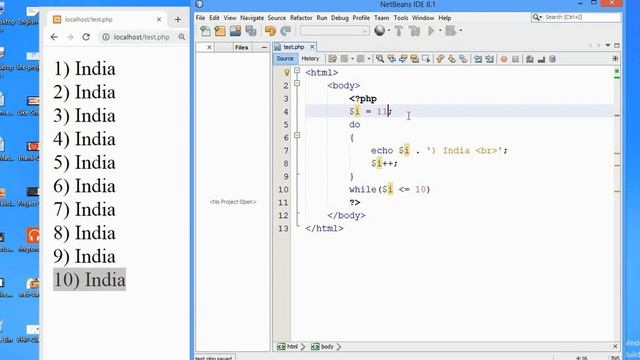
Task: Collapse the html tag fold on line 1
Action: (297, 71)
